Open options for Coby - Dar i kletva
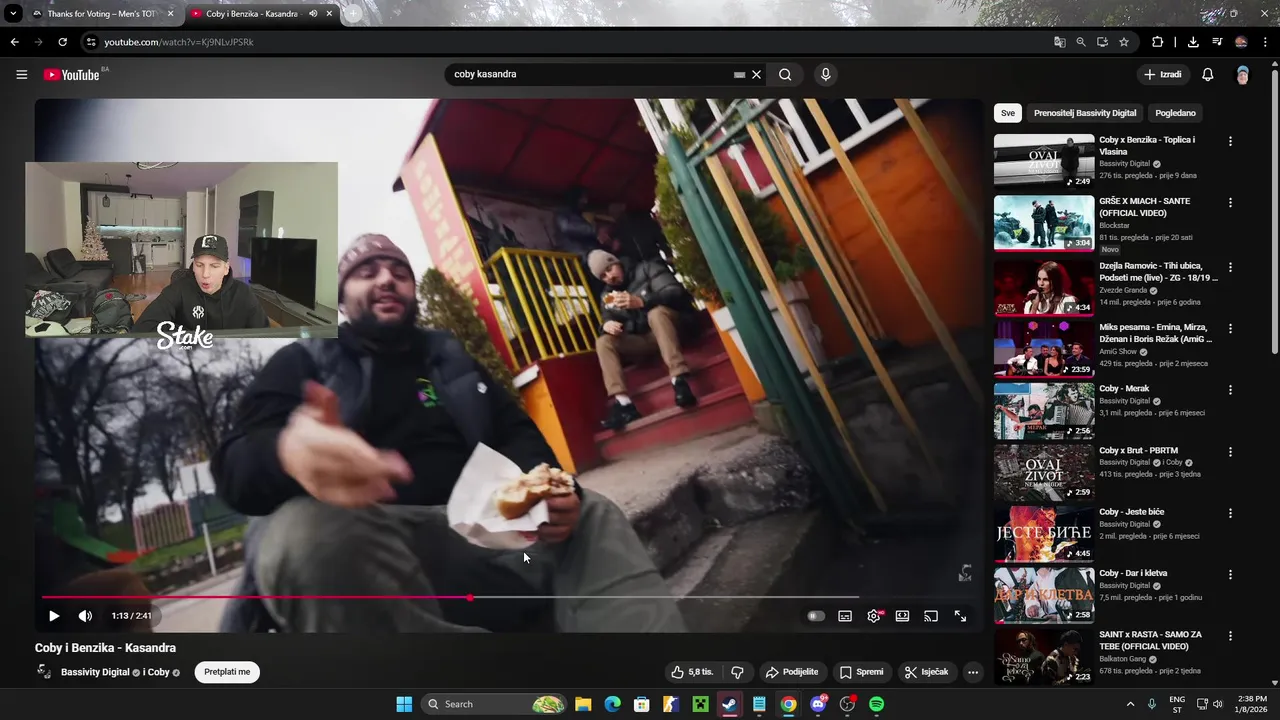Viewport: 1280px width, 720px height. (x=1230, y=575)
